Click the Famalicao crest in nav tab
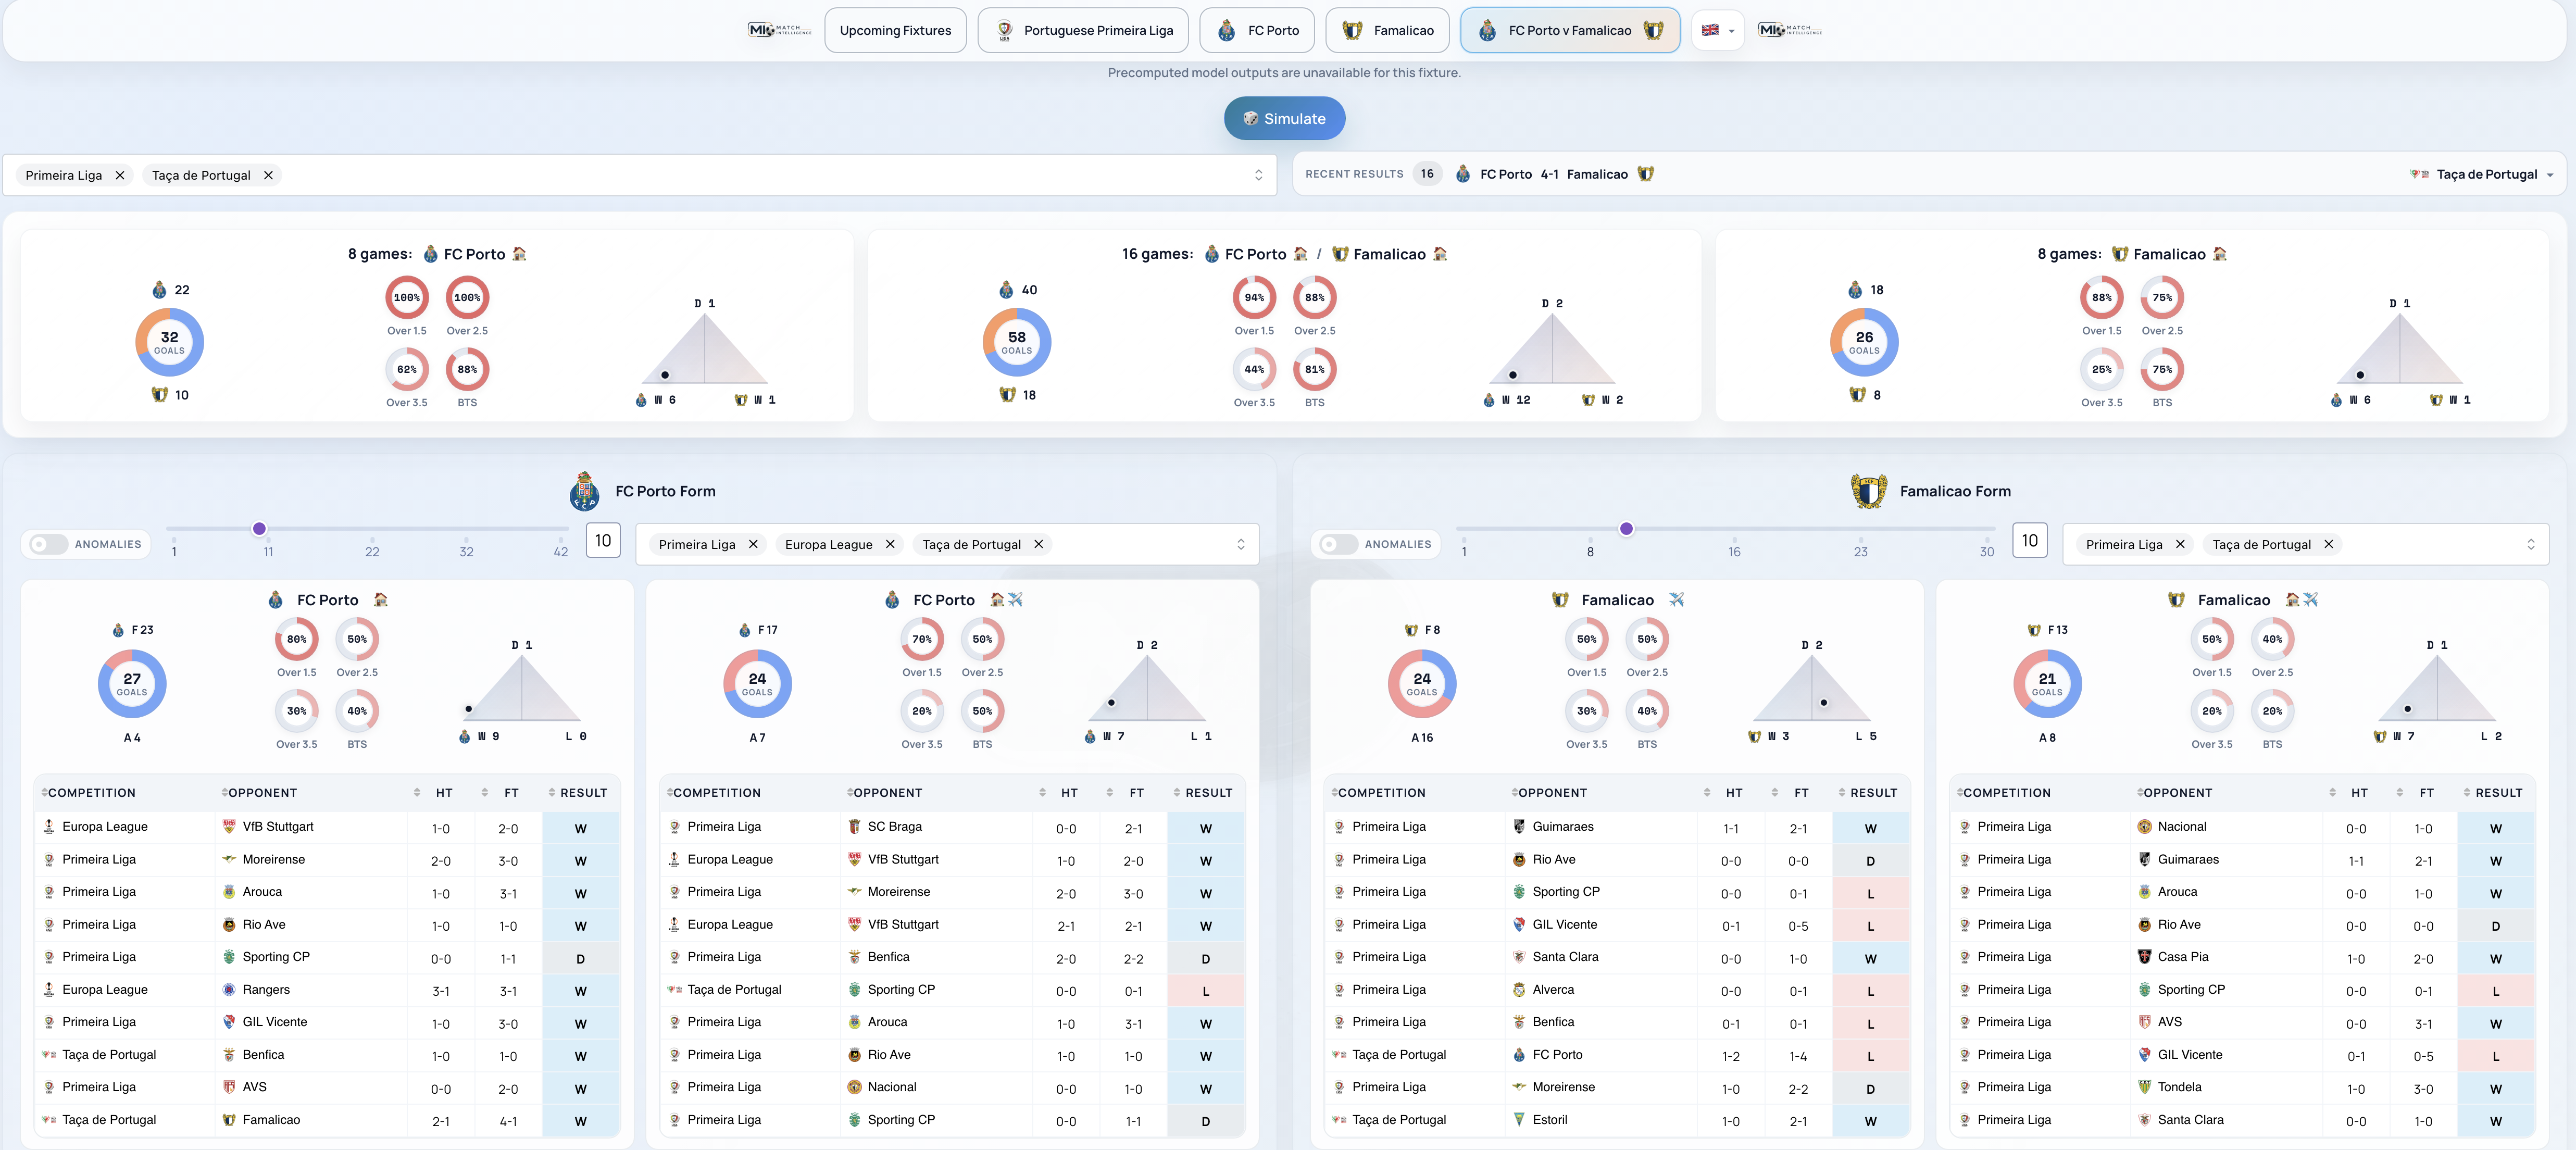This screenshot has width=2576, height=1150. 1352,31
